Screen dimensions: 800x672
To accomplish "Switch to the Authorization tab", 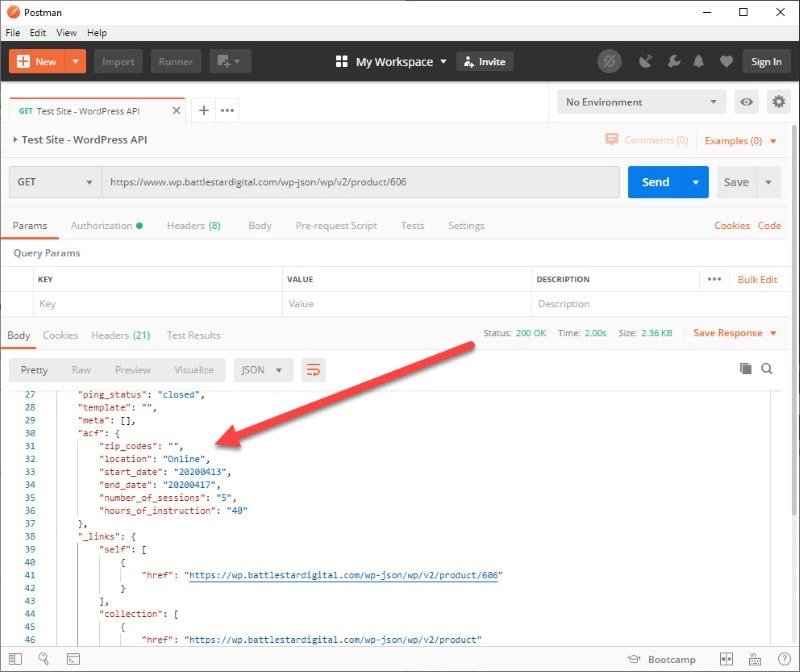I will click(x=107, y=226).
